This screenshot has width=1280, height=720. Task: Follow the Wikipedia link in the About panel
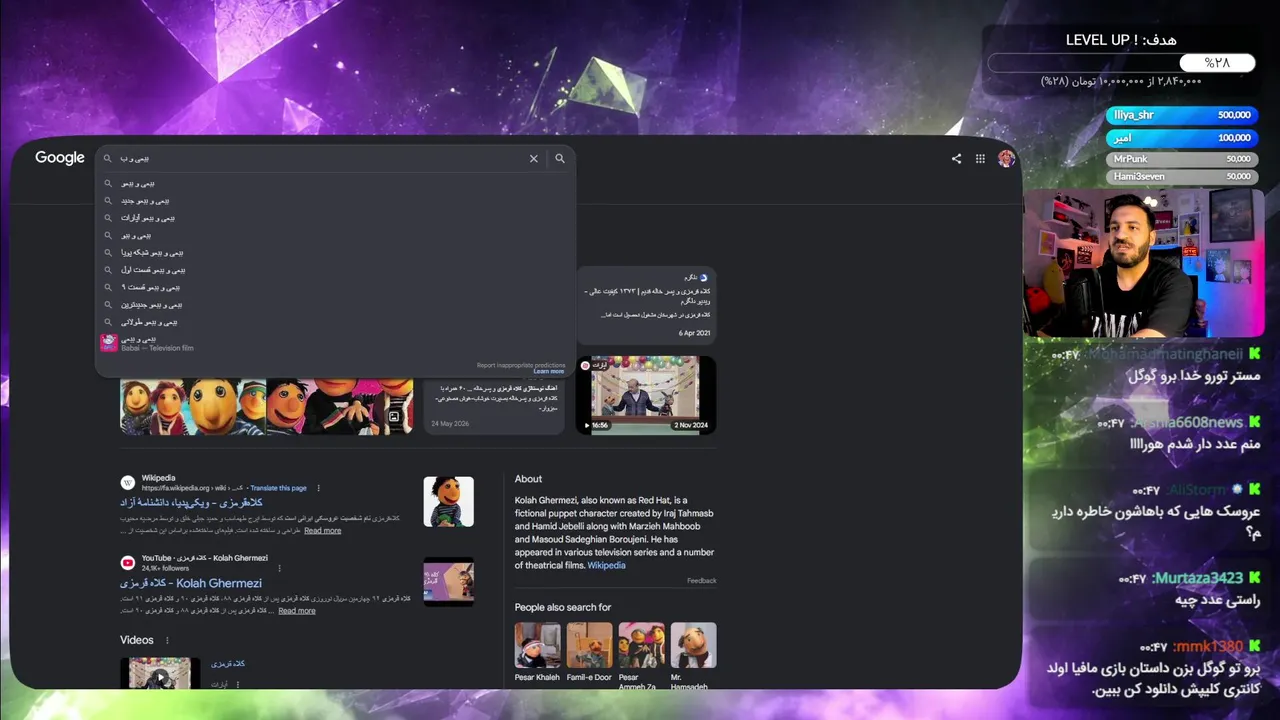pyautogui.click(x=606, y=565)
